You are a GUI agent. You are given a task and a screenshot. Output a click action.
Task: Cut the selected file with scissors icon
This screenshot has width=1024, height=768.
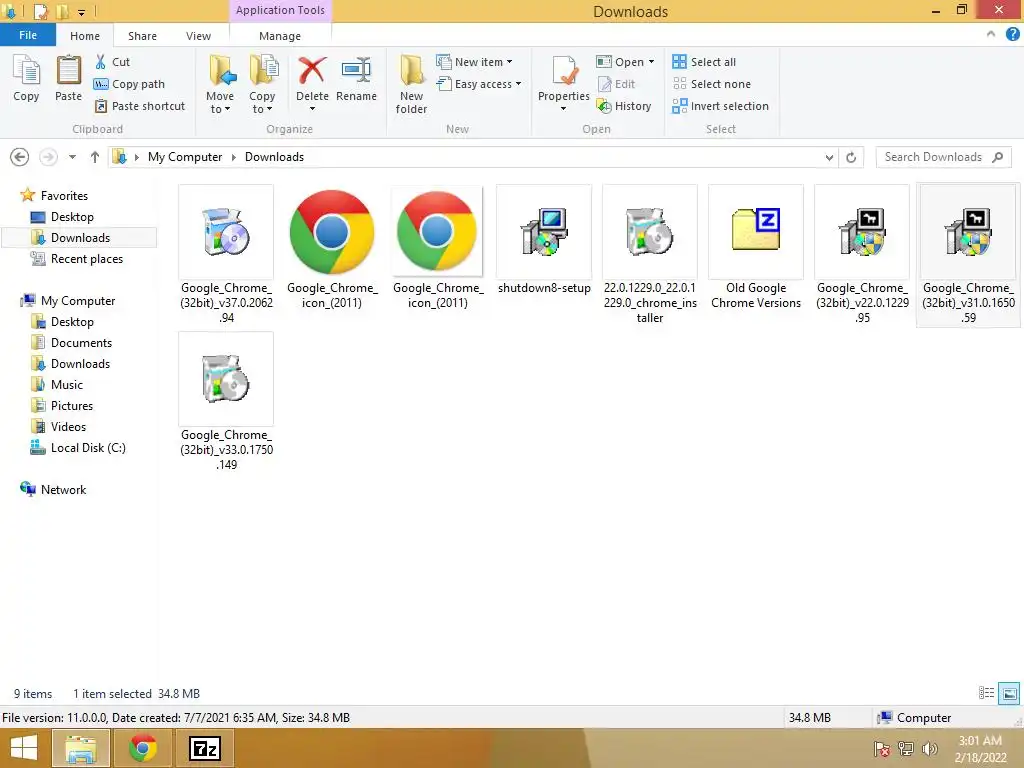pyautogui.click(x=112, y=62)
